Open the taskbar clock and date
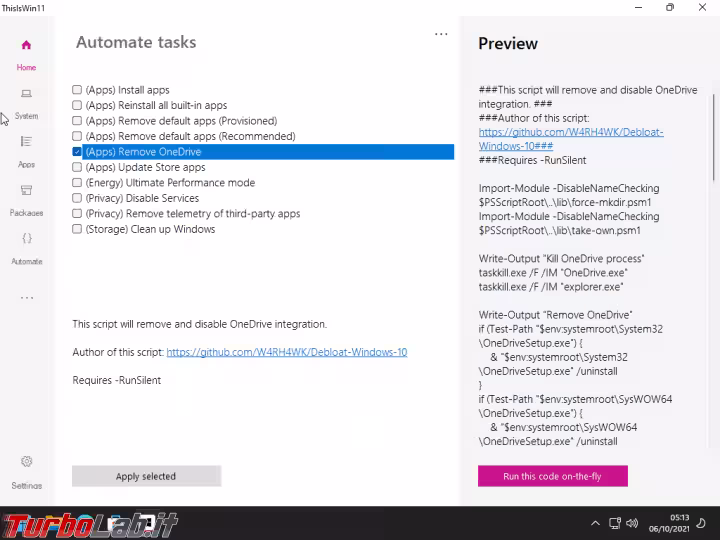Viewport: 720px width, 540px height. (x=669, y=523)
